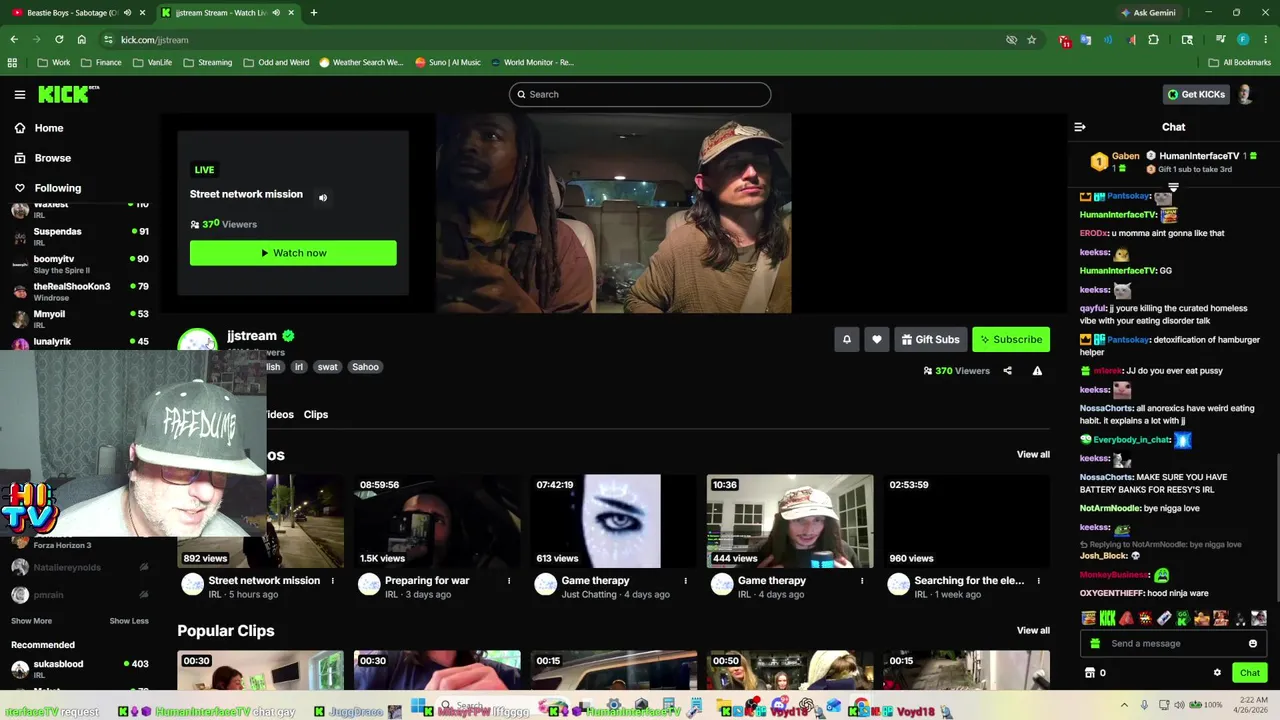
Task: Open Mmyoil channel in sidebar
Action: point(80,318)
